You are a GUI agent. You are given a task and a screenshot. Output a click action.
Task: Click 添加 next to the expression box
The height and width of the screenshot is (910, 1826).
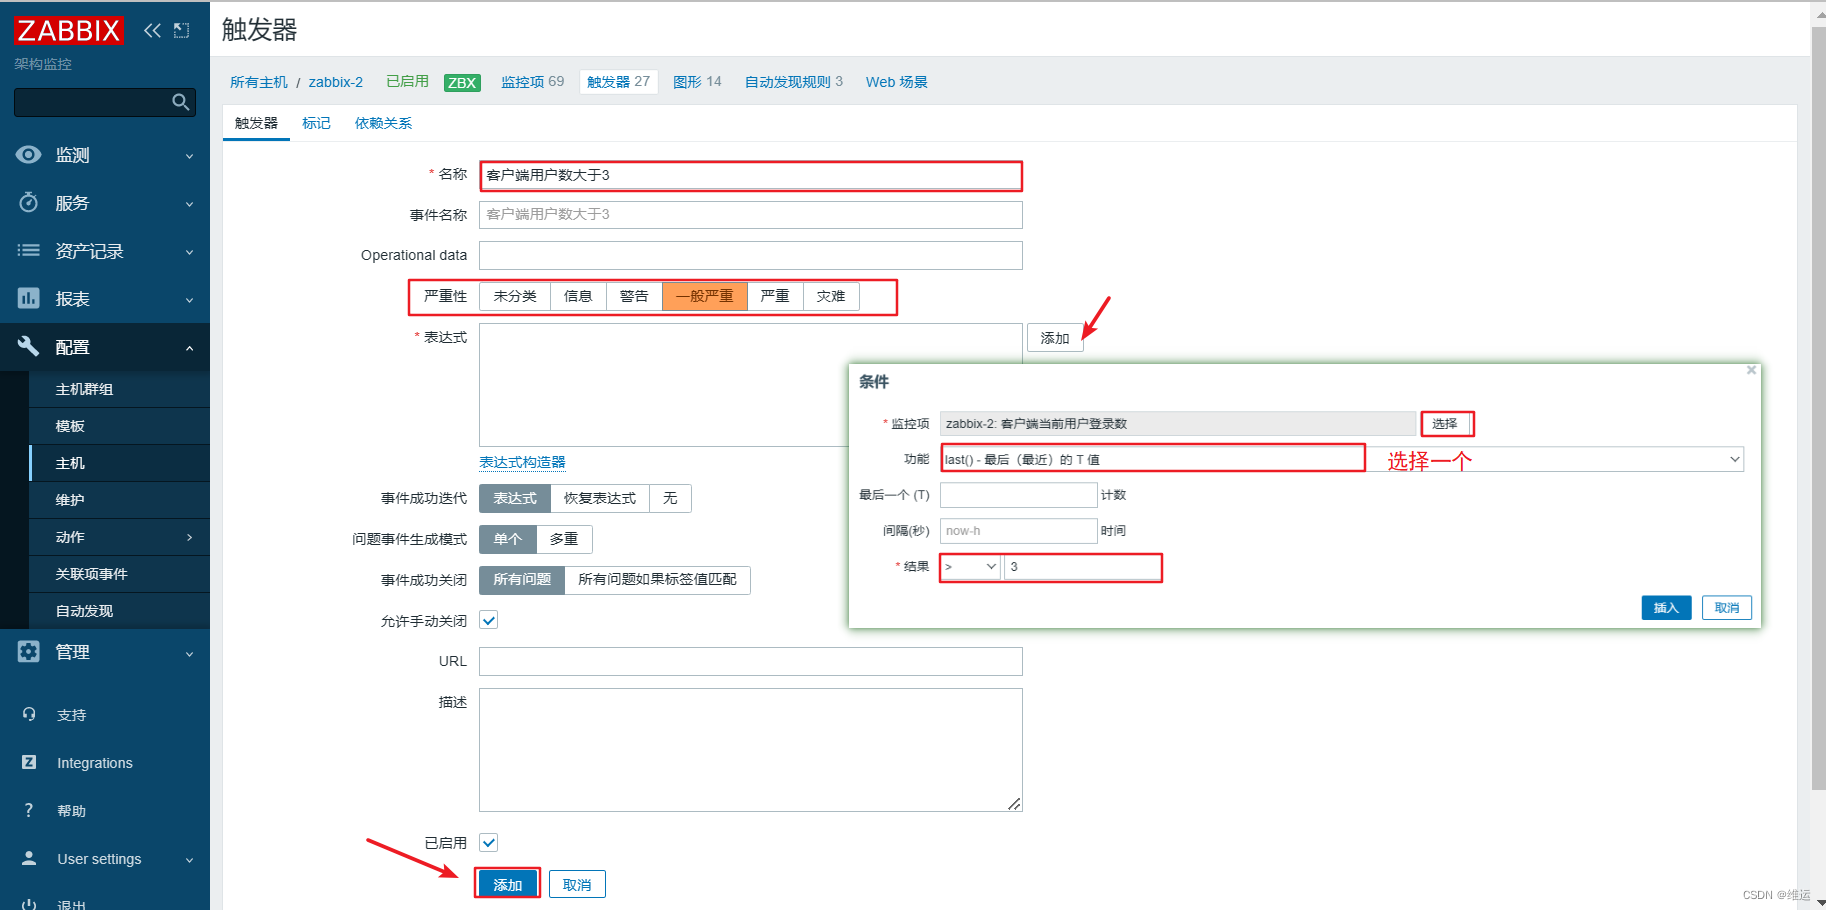[1054, 338]
